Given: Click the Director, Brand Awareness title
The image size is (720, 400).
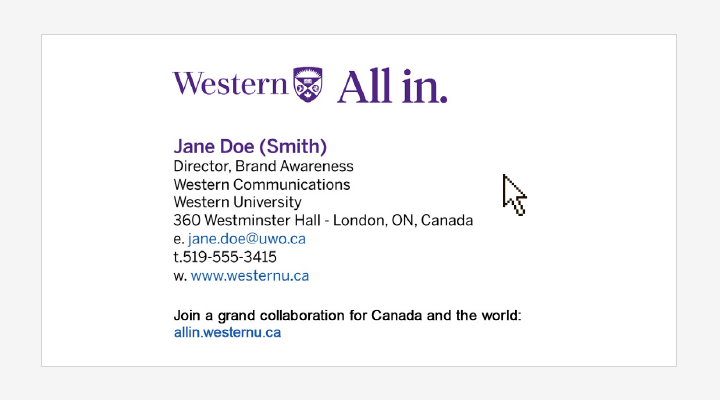Looking at the screenshot, I should click(263, 166).
